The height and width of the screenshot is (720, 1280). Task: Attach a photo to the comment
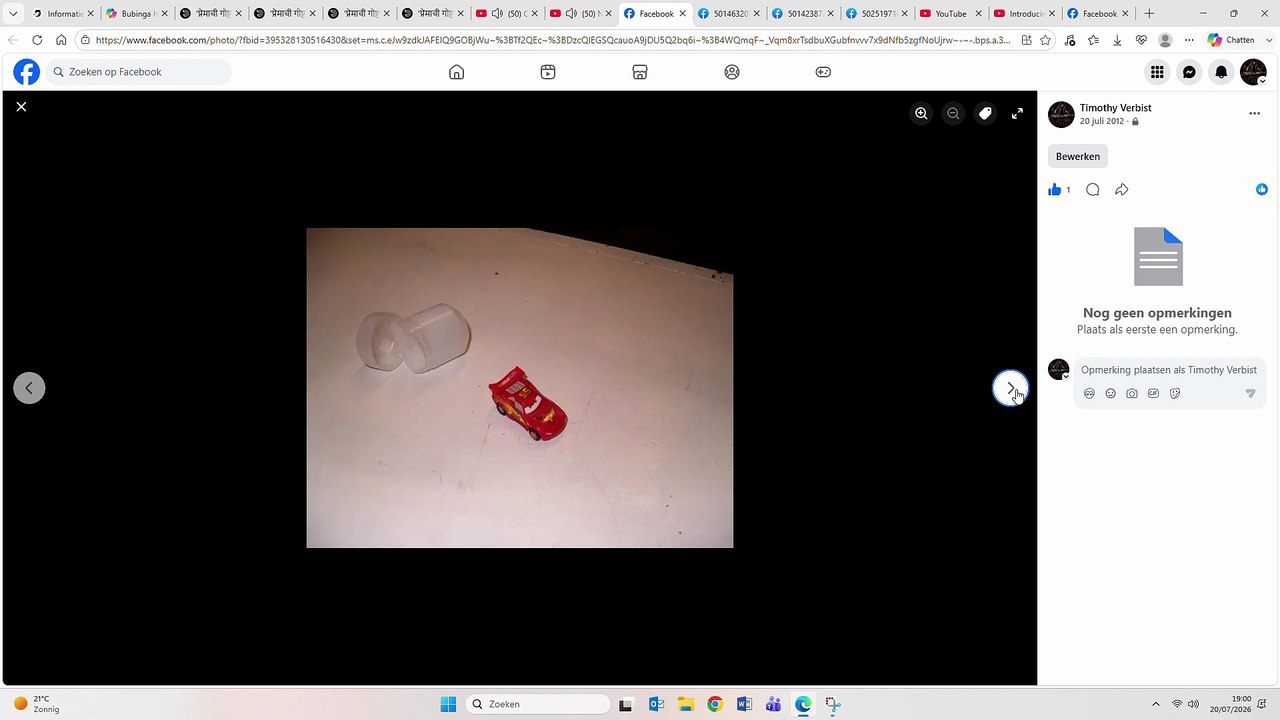pos(1132,394)
